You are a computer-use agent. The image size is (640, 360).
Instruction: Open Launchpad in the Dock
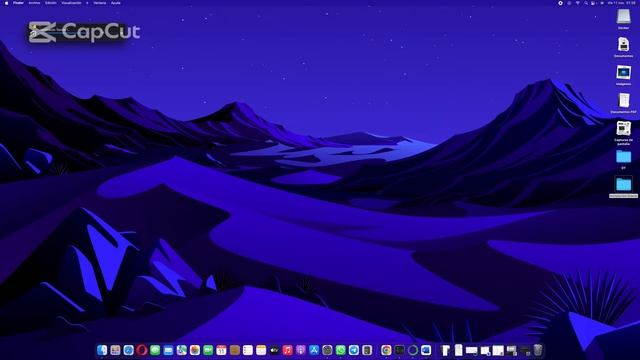pos(115,350)
